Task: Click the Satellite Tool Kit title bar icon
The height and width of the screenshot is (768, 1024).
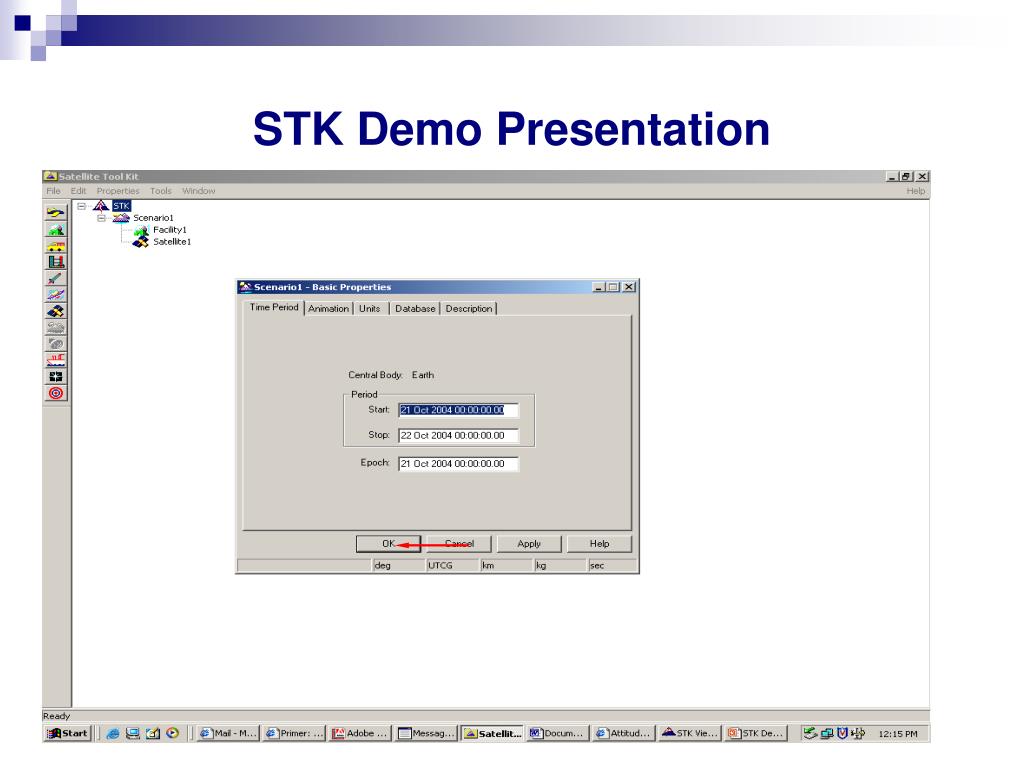Action: [x=50, y=176]
